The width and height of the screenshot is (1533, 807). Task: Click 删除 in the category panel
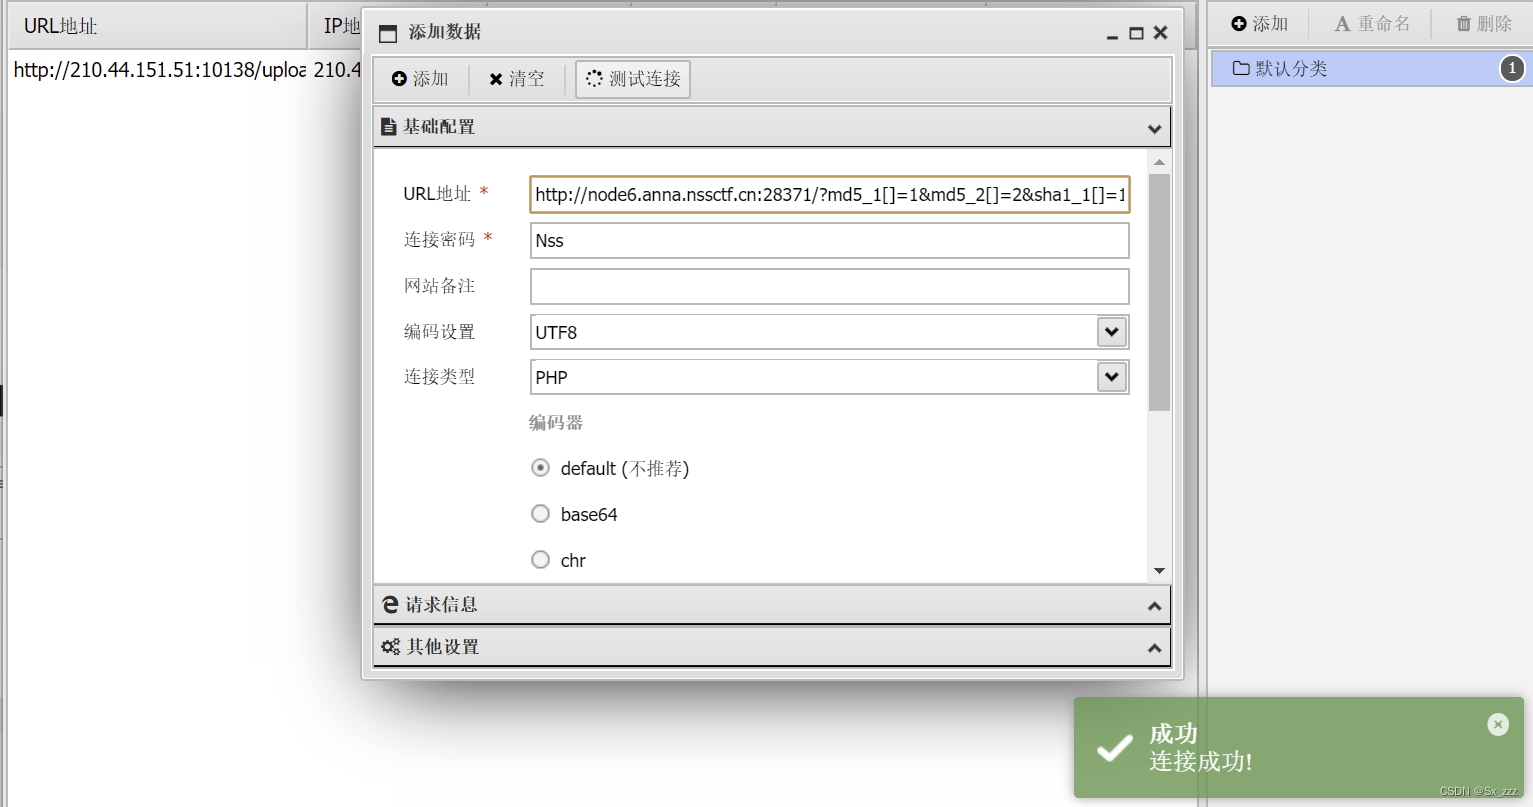point(1484,24)
